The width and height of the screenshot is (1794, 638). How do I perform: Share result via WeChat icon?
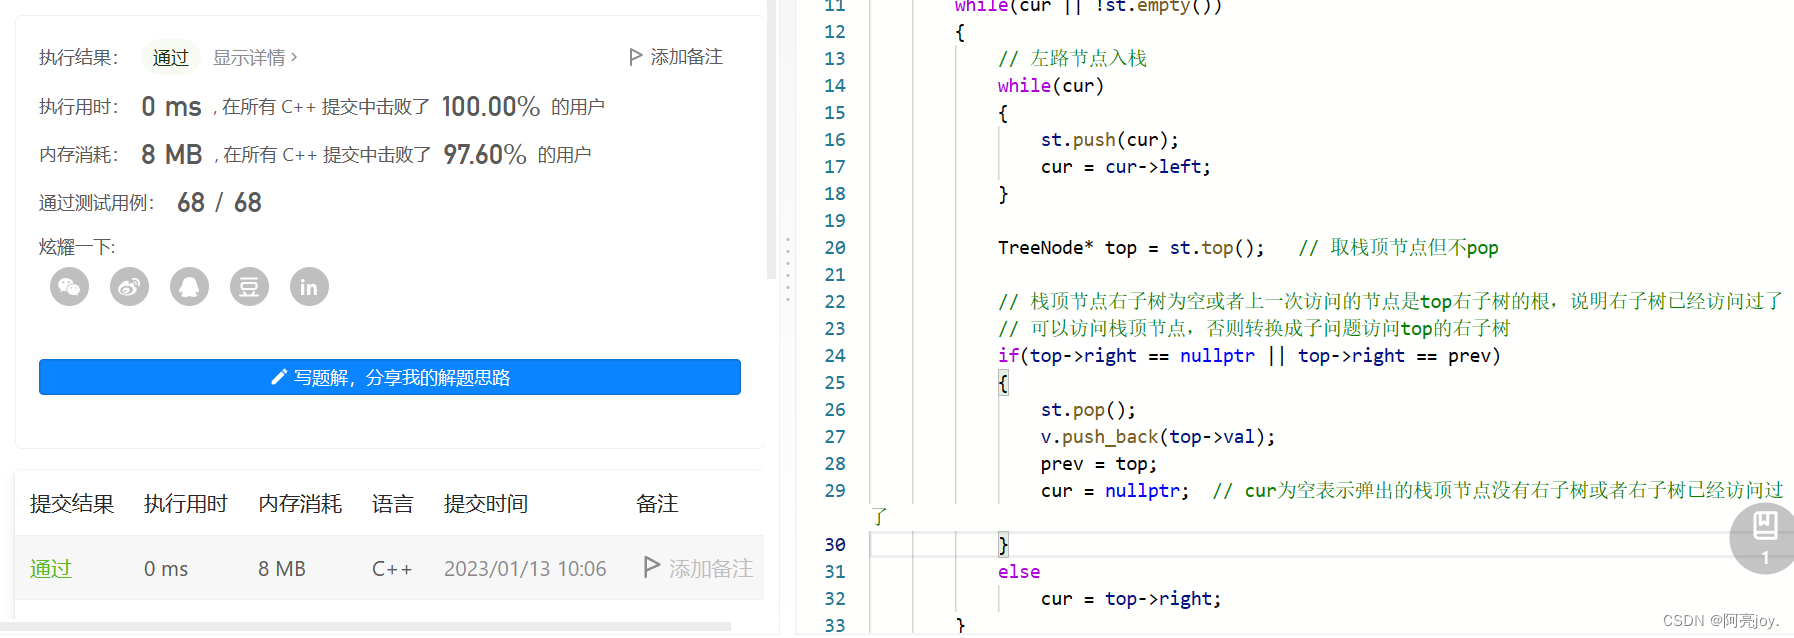pos(69,287)
